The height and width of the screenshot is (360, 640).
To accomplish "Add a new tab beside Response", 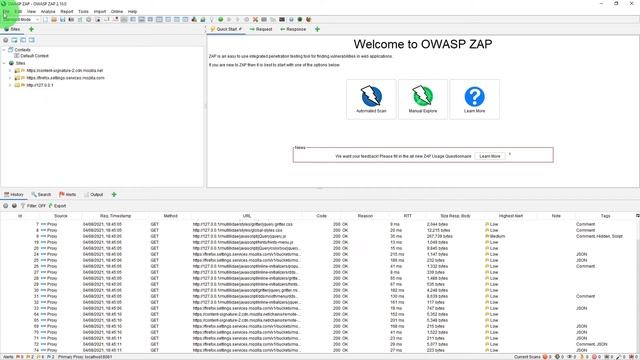I will click(x=317, y=29).
